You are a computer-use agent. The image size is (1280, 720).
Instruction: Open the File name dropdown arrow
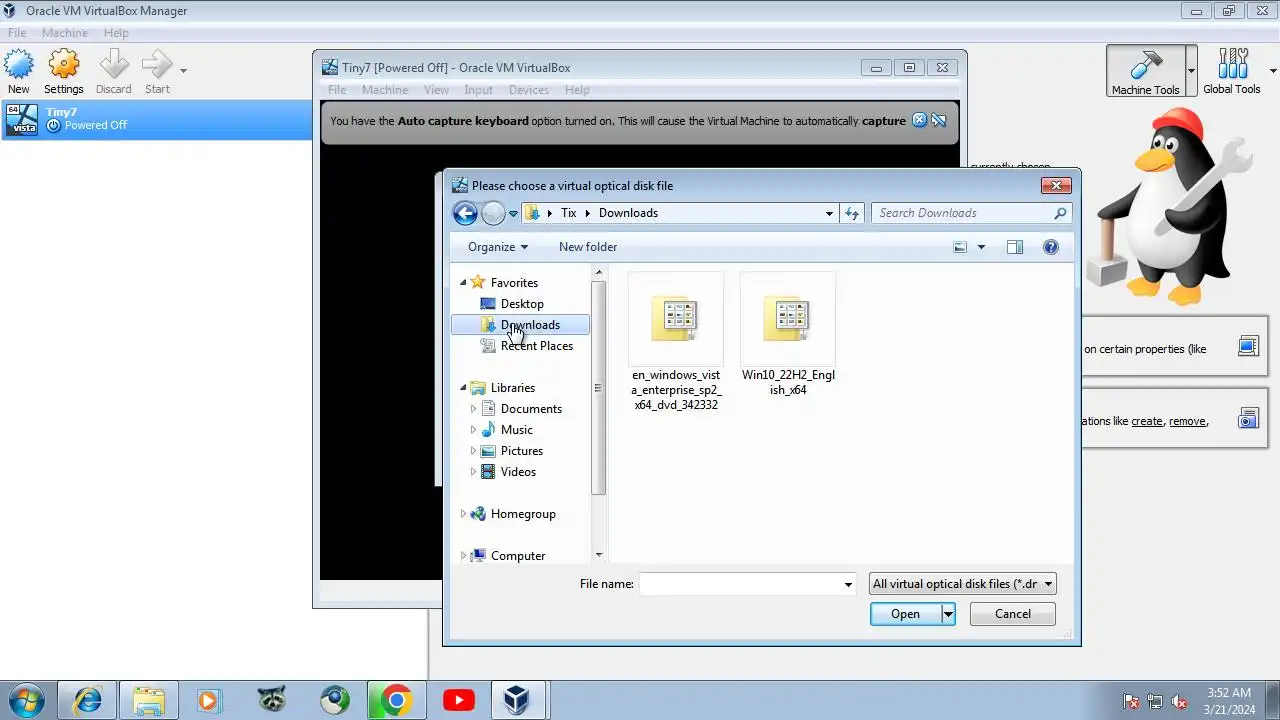[x=848, y=584]
